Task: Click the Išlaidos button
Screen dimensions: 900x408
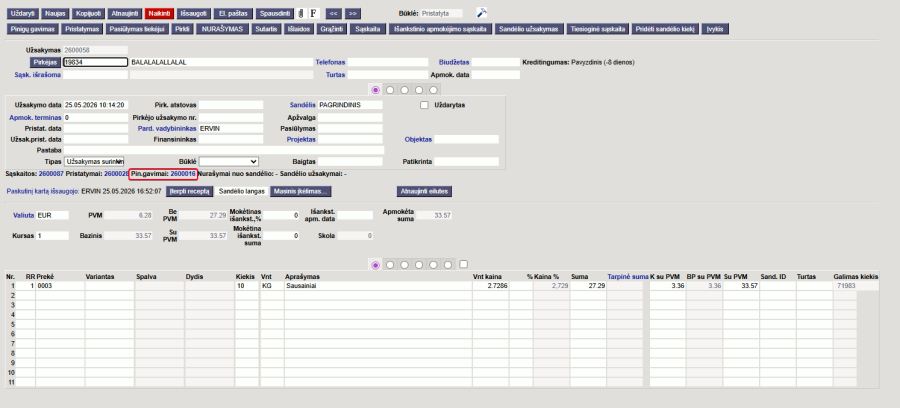Action: click(x=298, y=29)
